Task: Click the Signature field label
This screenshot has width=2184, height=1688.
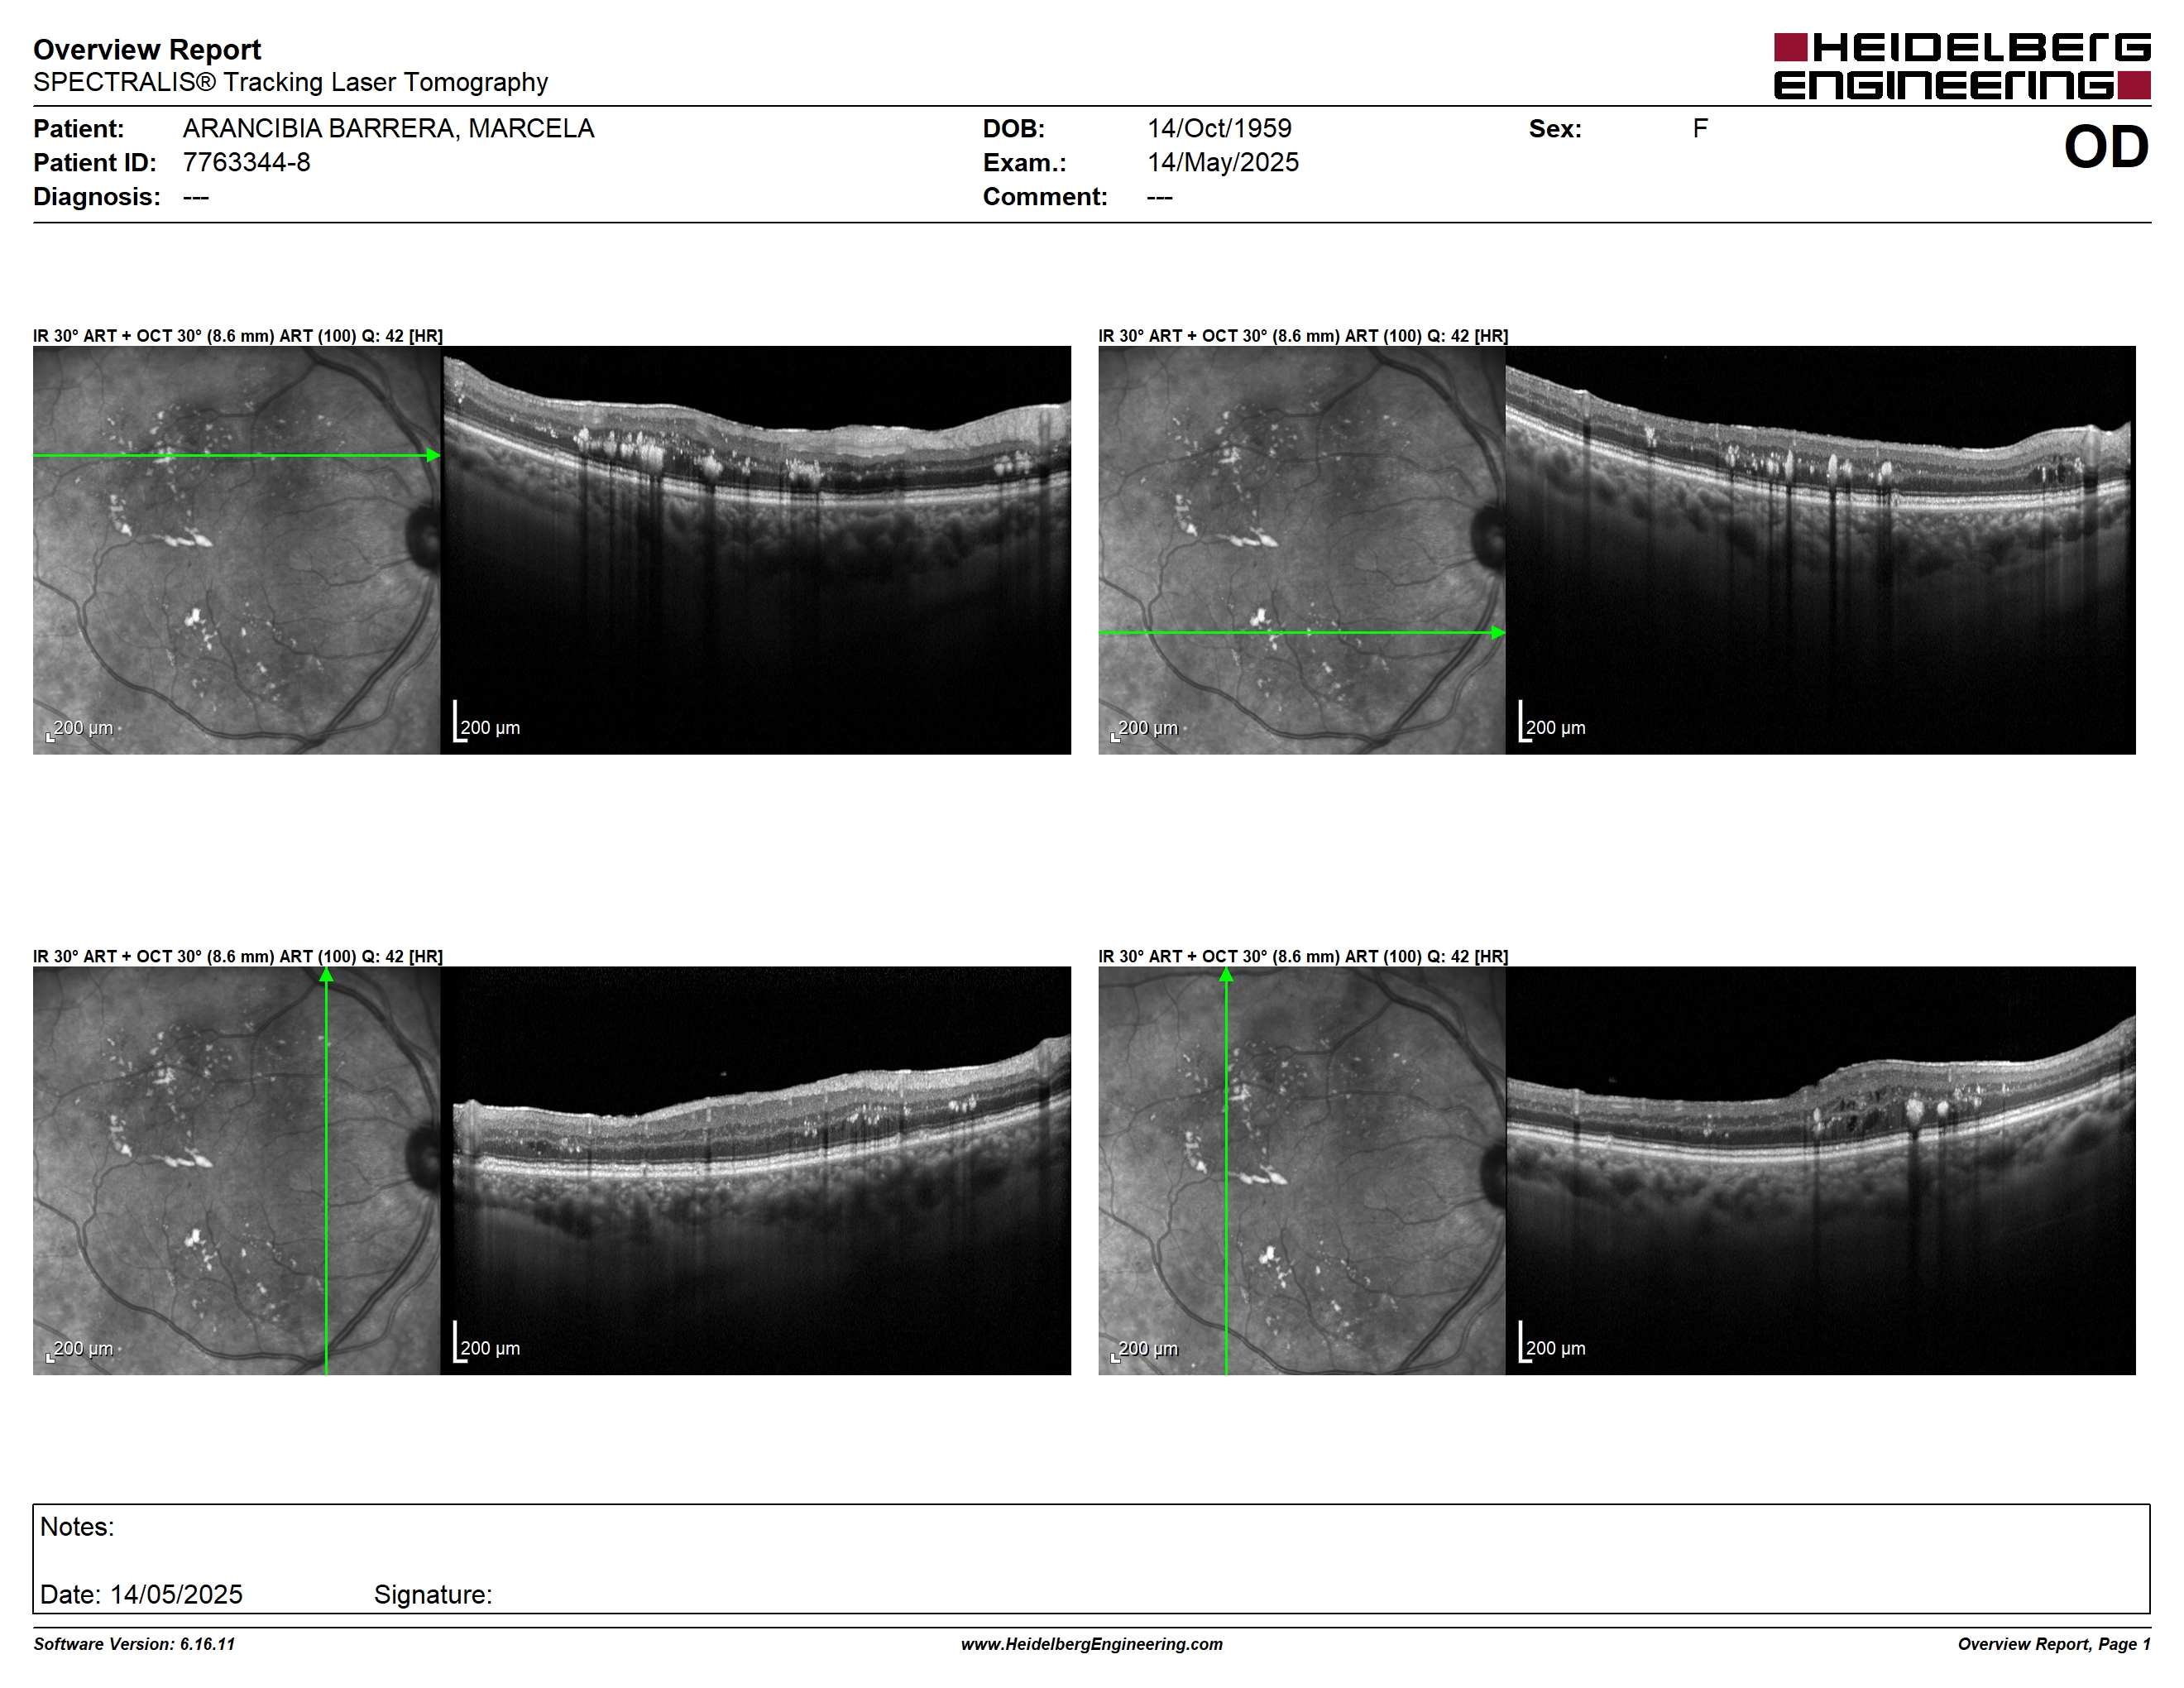Action: coord(433,1594)
